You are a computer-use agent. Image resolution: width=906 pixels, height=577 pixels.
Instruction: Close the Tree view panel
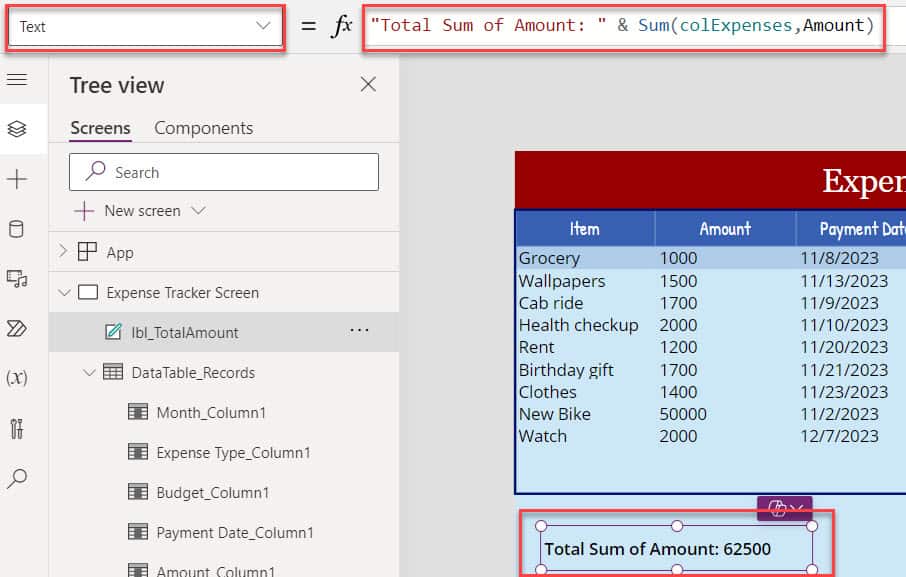coord(368,84)
